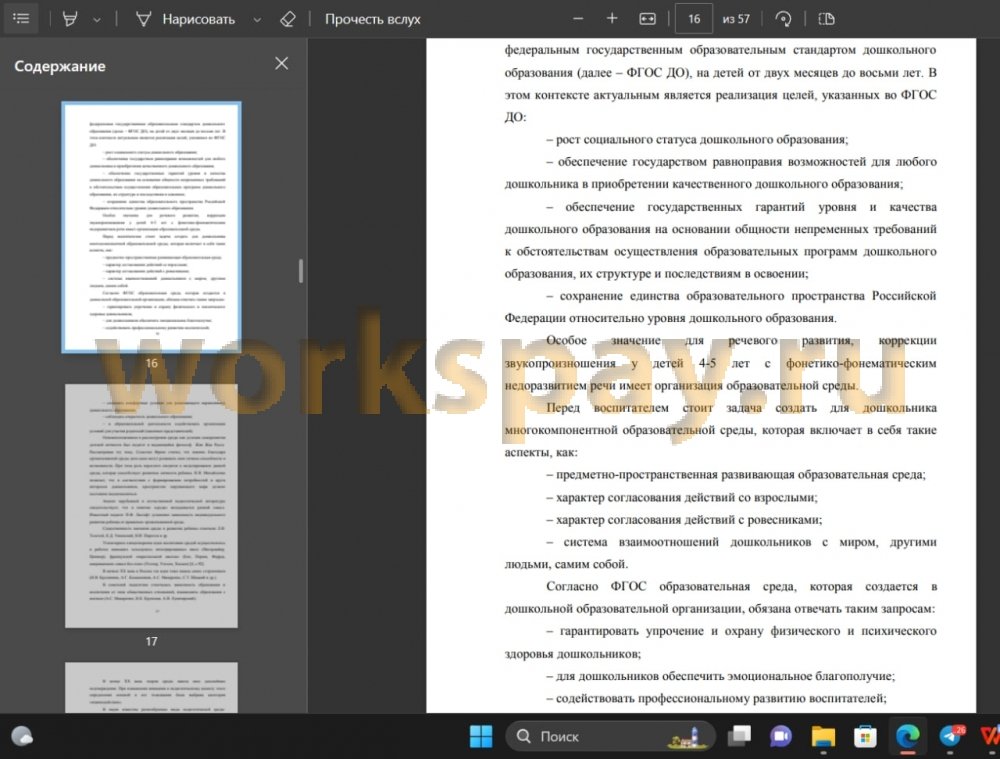Image resolution: width=1000 pixels, height=759 pixels.
Task: Click the number 17 label under thumbnail
Action: coord(152,642)
